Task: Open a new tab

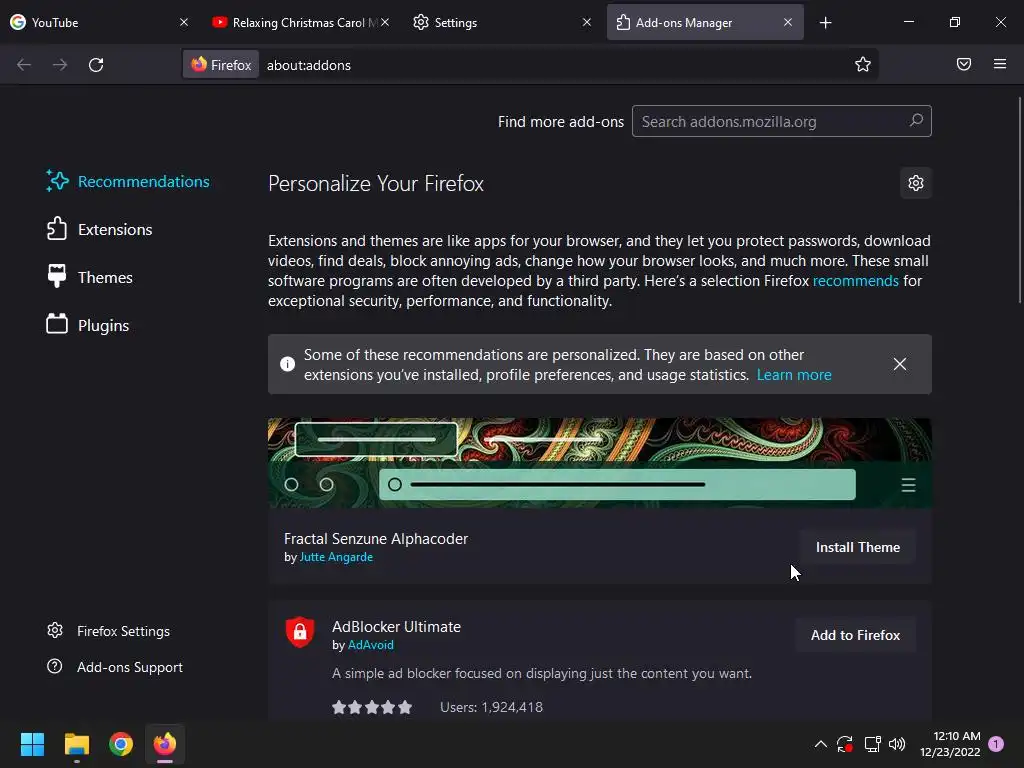Action: point(825,23)
